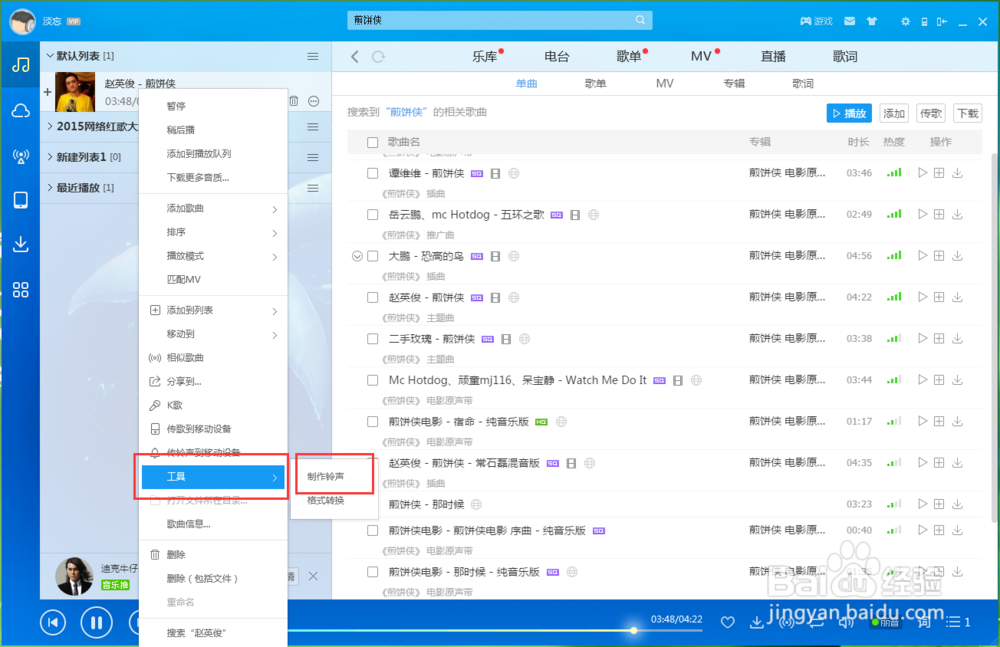
Task: Click the player bar download icon
Action: (x=756, y=621)
